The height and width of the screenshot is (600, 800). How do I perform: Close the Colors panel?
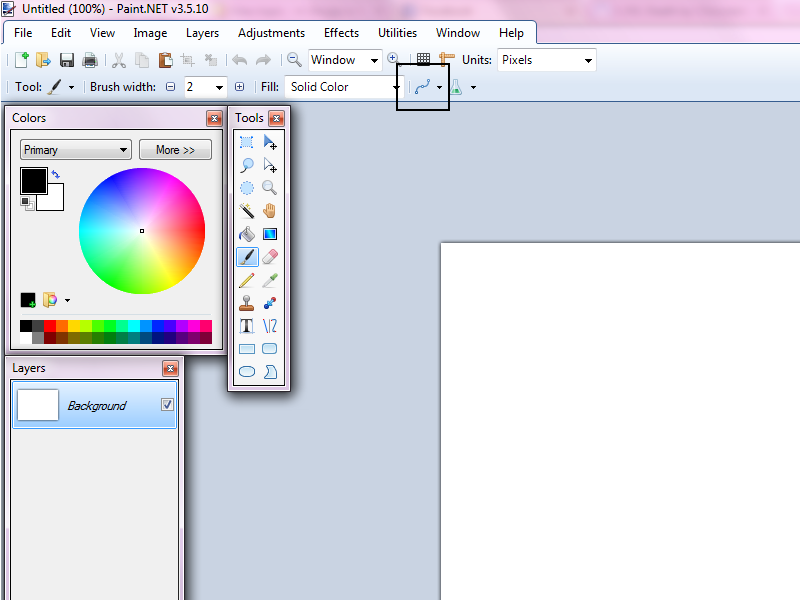[214, 119]
